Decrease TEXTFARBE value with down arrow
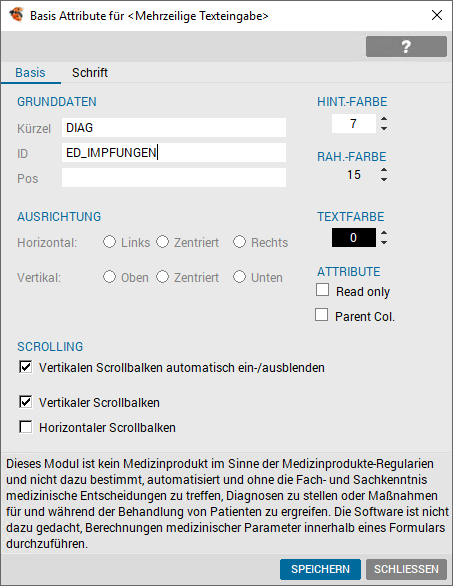Screen dimensions: 453x586 coord(384,243)
